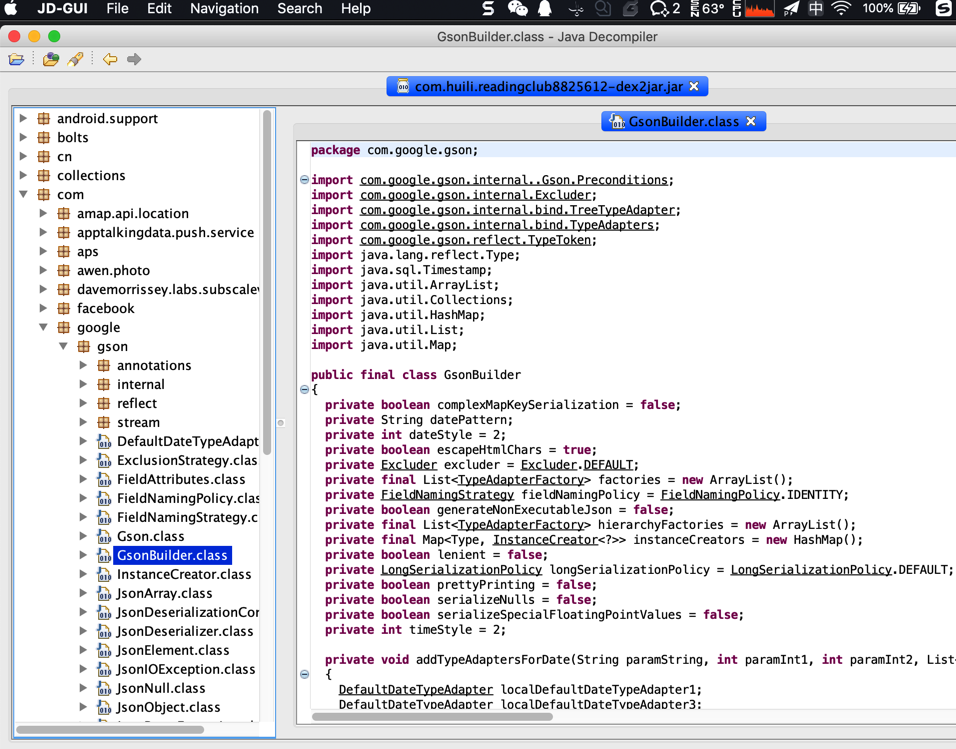Select the highlighted GsonBuilder.class tree item
The height and width of the screenshot is (749, 956).
172,555
